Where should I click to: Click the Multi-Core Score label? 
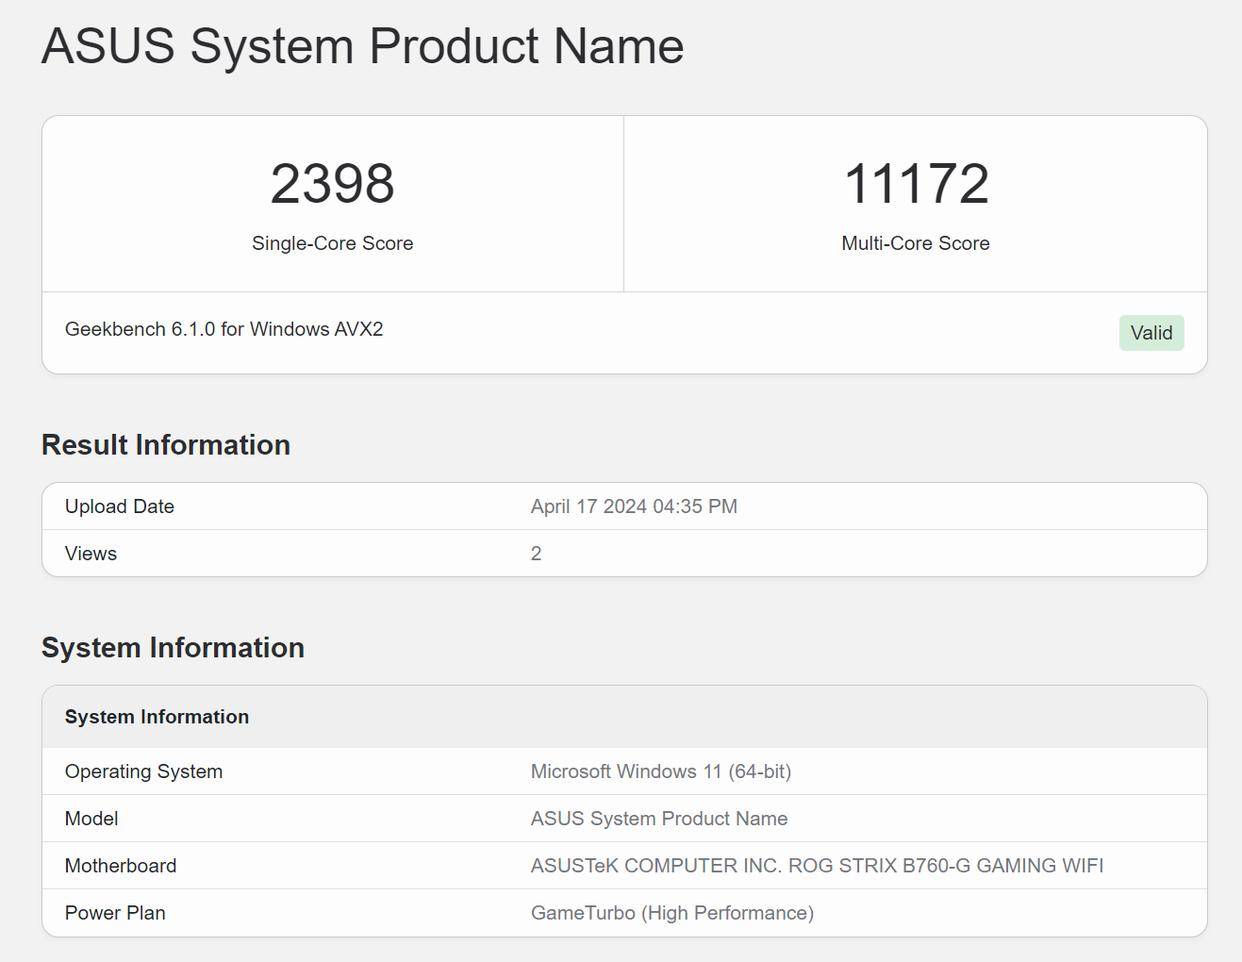click(x=916, y=243)
